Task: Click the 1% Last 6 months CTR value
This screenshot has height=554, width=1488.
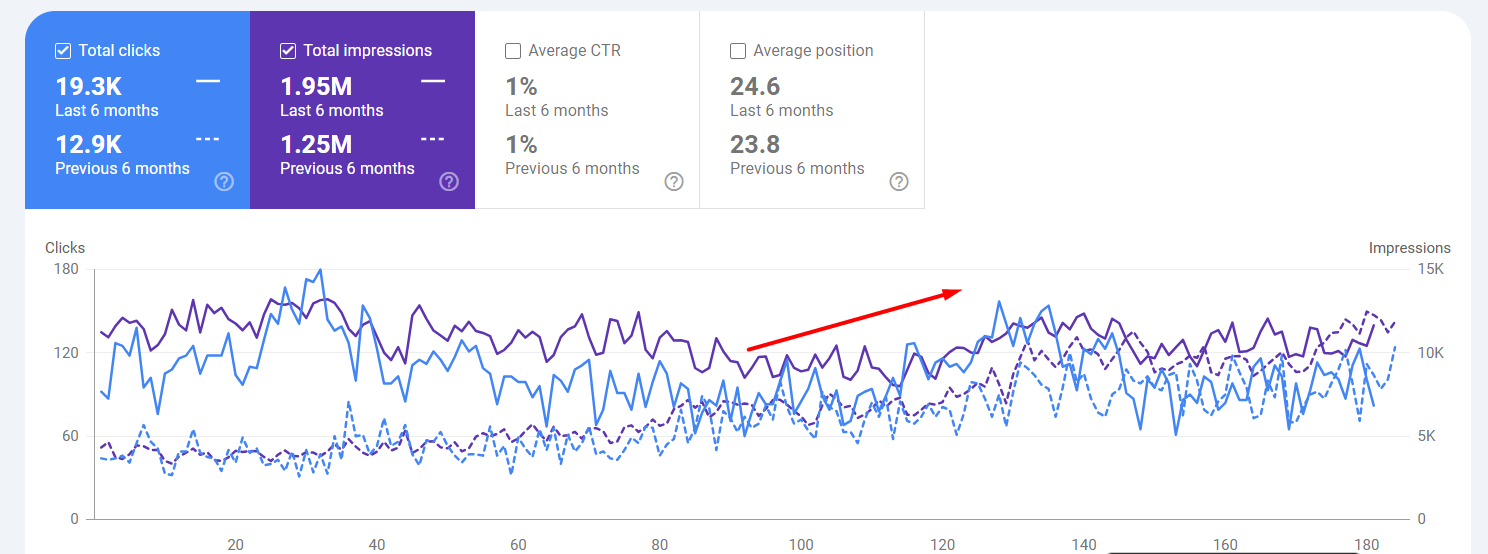Action: pyautogui.click(x=521, y=88)
